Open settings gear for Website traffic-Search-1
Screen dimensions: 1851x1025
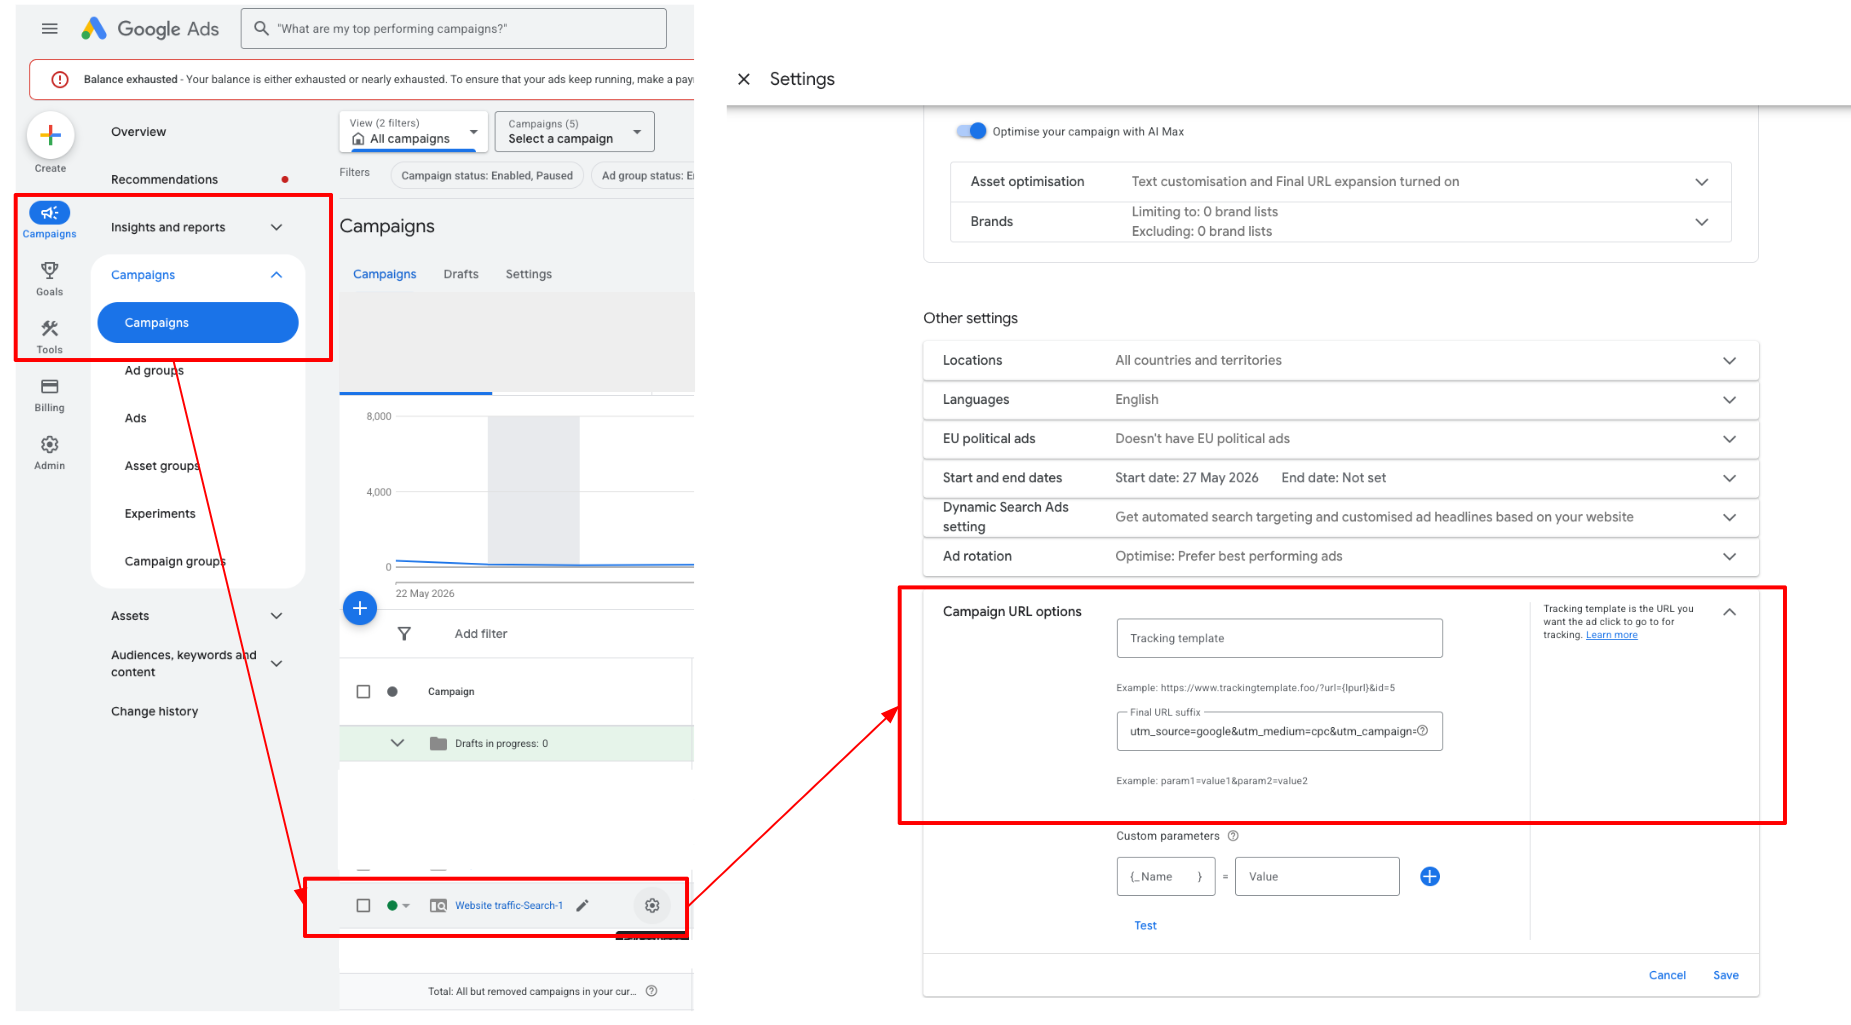point(652,905)
